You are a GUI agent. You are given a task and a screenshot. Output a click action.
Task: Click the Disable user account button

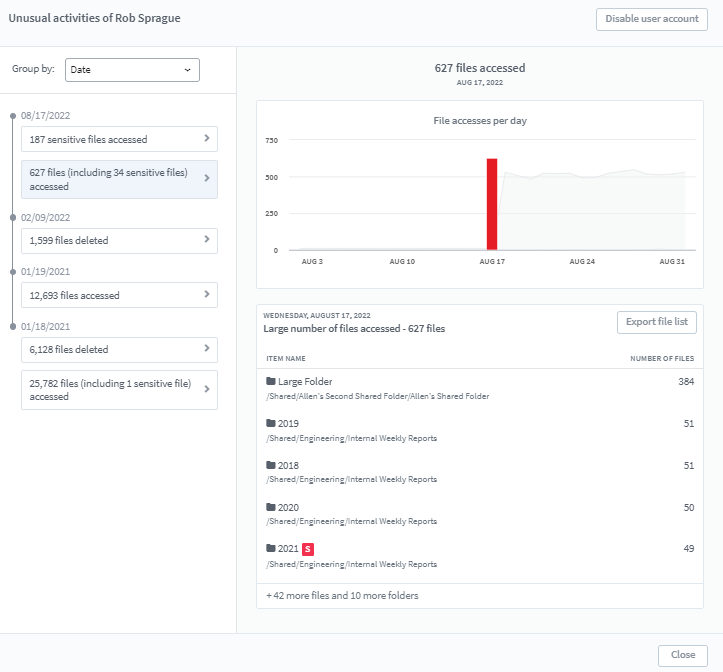click(x=651, y=19)
